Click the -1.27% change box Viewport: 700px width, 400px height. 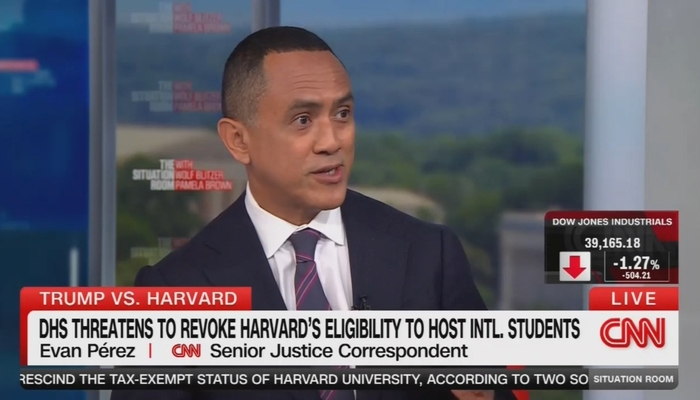click(x=637, y=267)
